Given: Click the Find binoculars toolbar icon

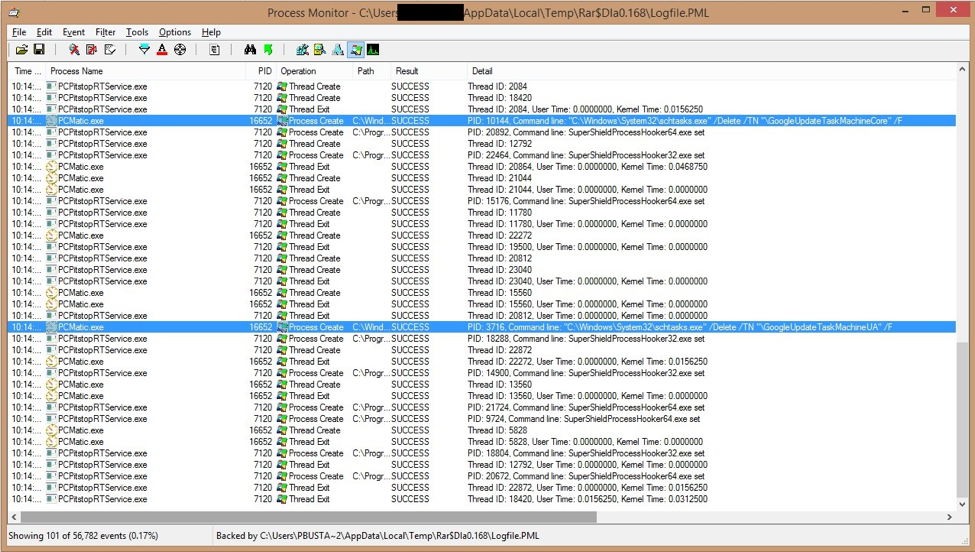Looking at the screenshot, I should coord(250,50).
